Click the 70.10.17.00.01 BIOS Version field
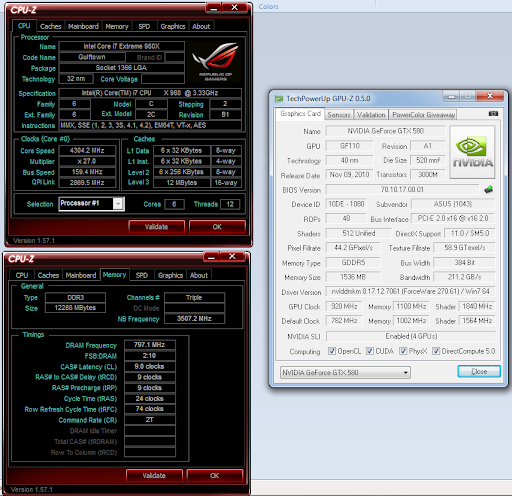Screen dimensions: 512x496 tap(402, 190)
